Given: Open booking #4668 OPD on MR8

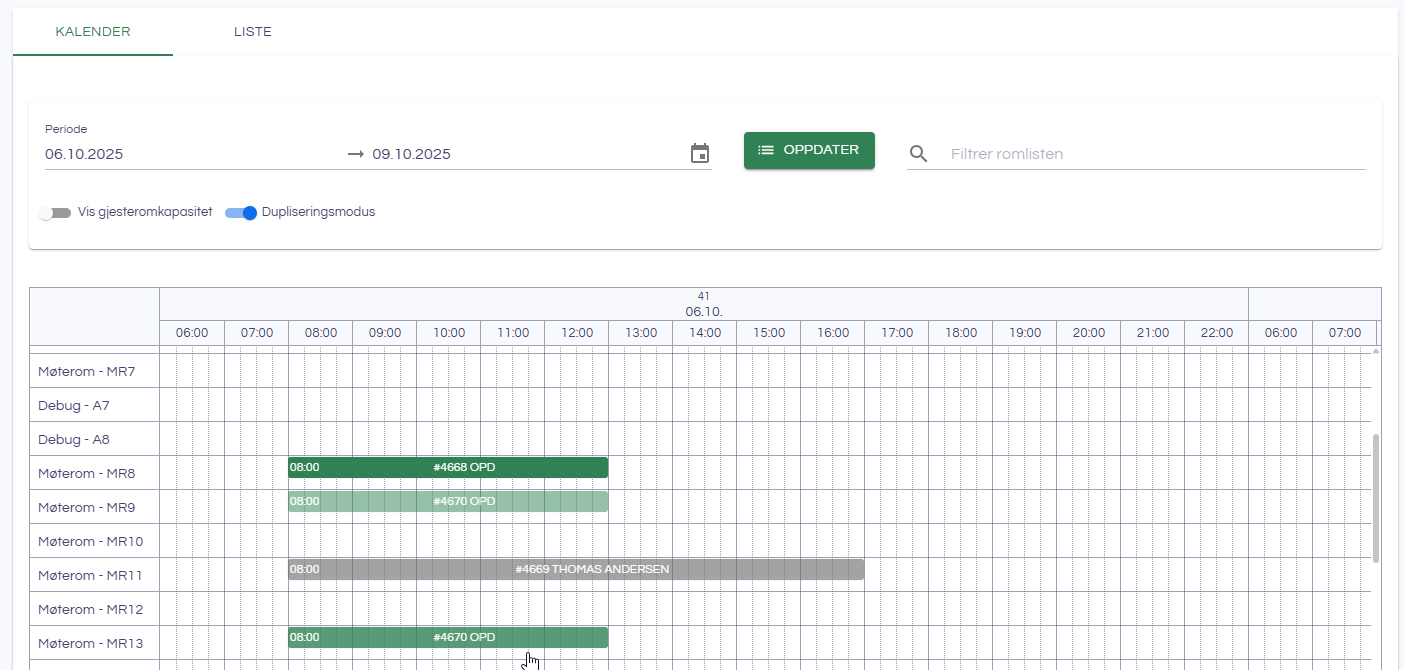Looking at the screenshot, I should click(x=448, y=467).
